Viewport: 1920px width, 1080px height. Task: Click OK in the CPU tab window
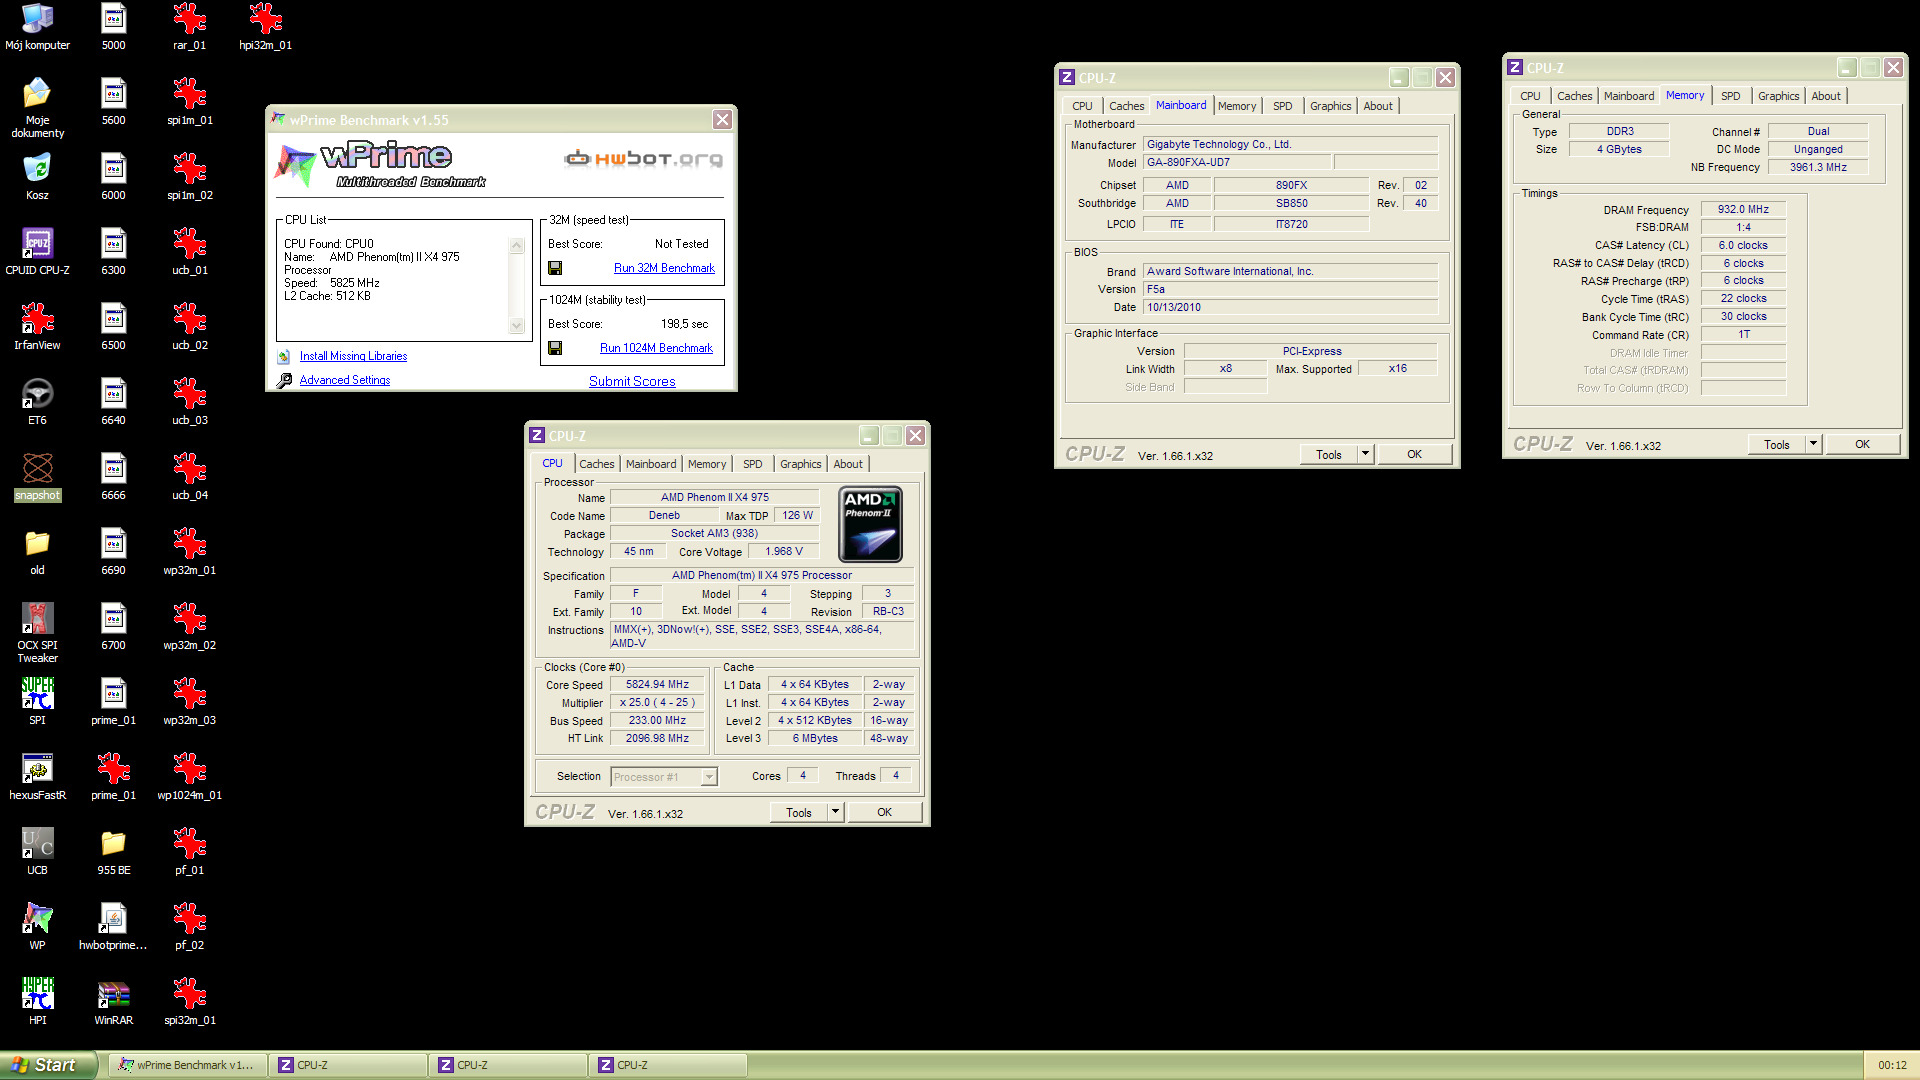click(x=885, y=812)
